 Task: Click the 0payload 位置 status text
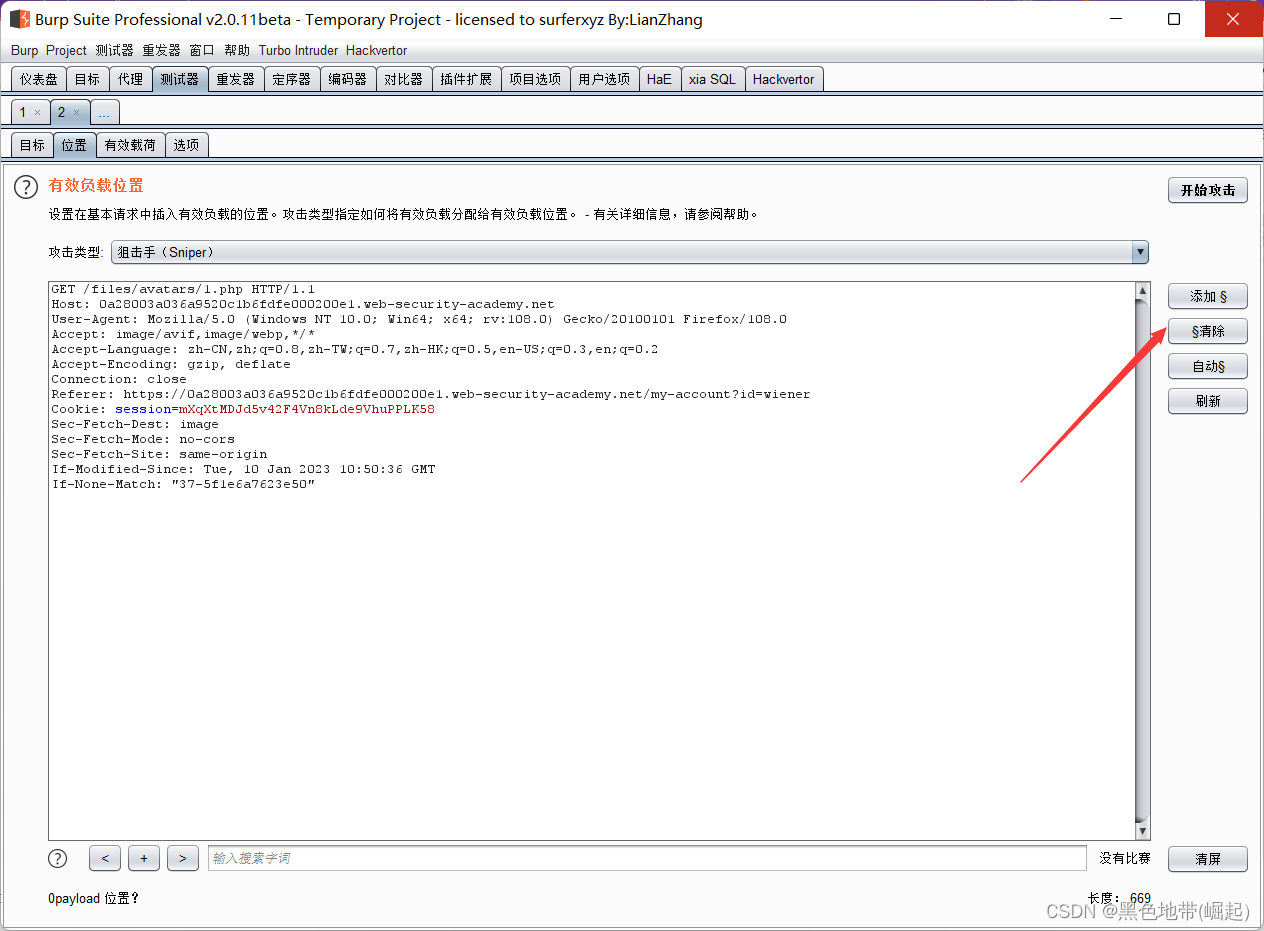pos(94,898)
